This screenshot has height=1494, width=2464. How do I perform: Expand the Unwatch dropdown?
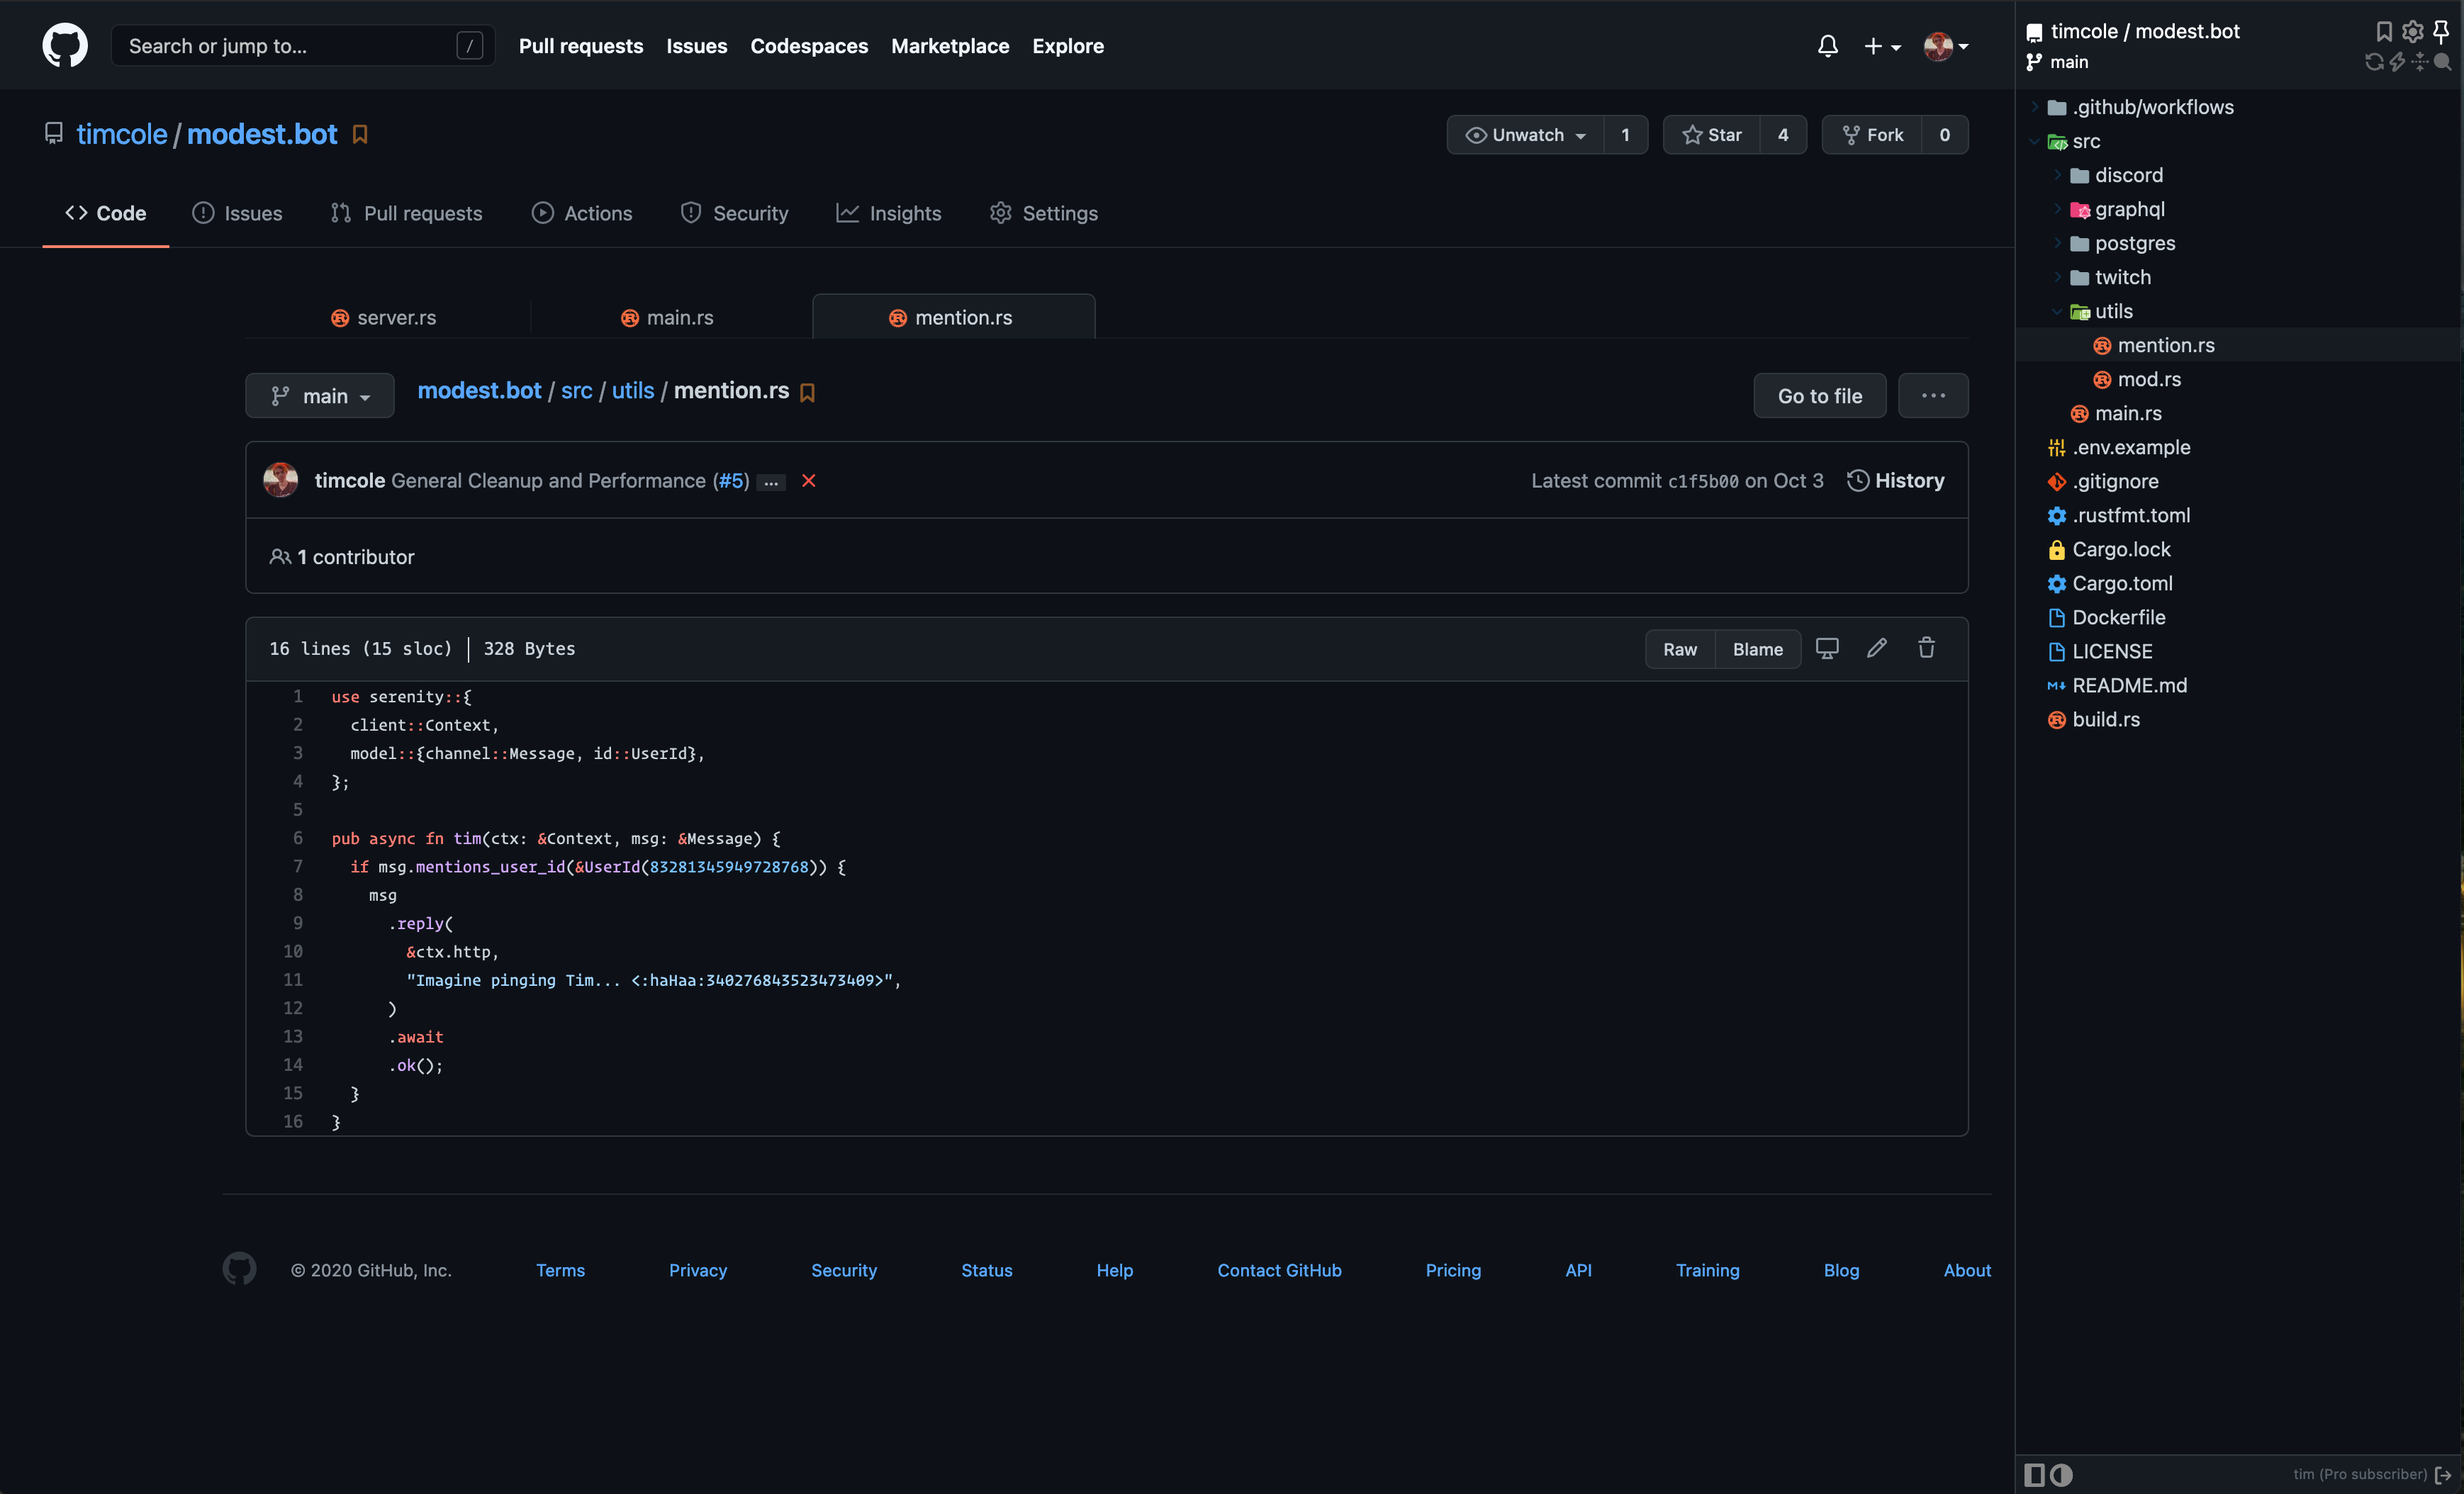click(x=1525, y=135)
